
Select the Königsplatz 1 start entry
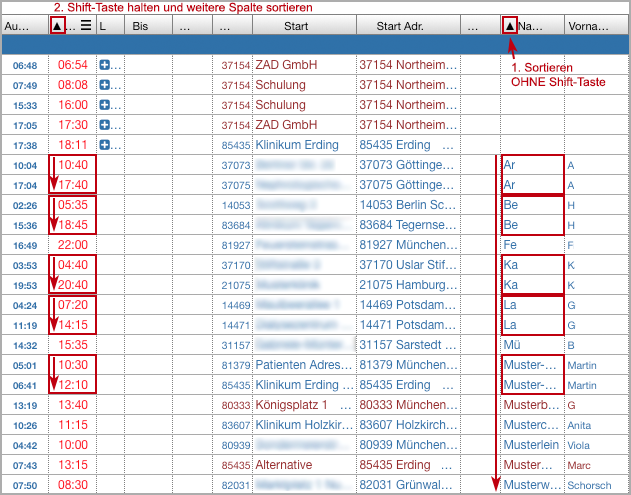point(298,405)
